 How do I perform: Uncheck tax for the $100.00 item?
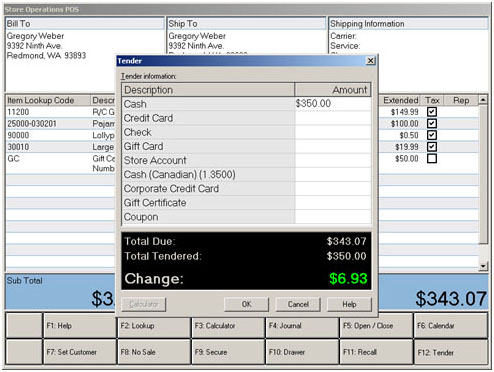point(432,123)
